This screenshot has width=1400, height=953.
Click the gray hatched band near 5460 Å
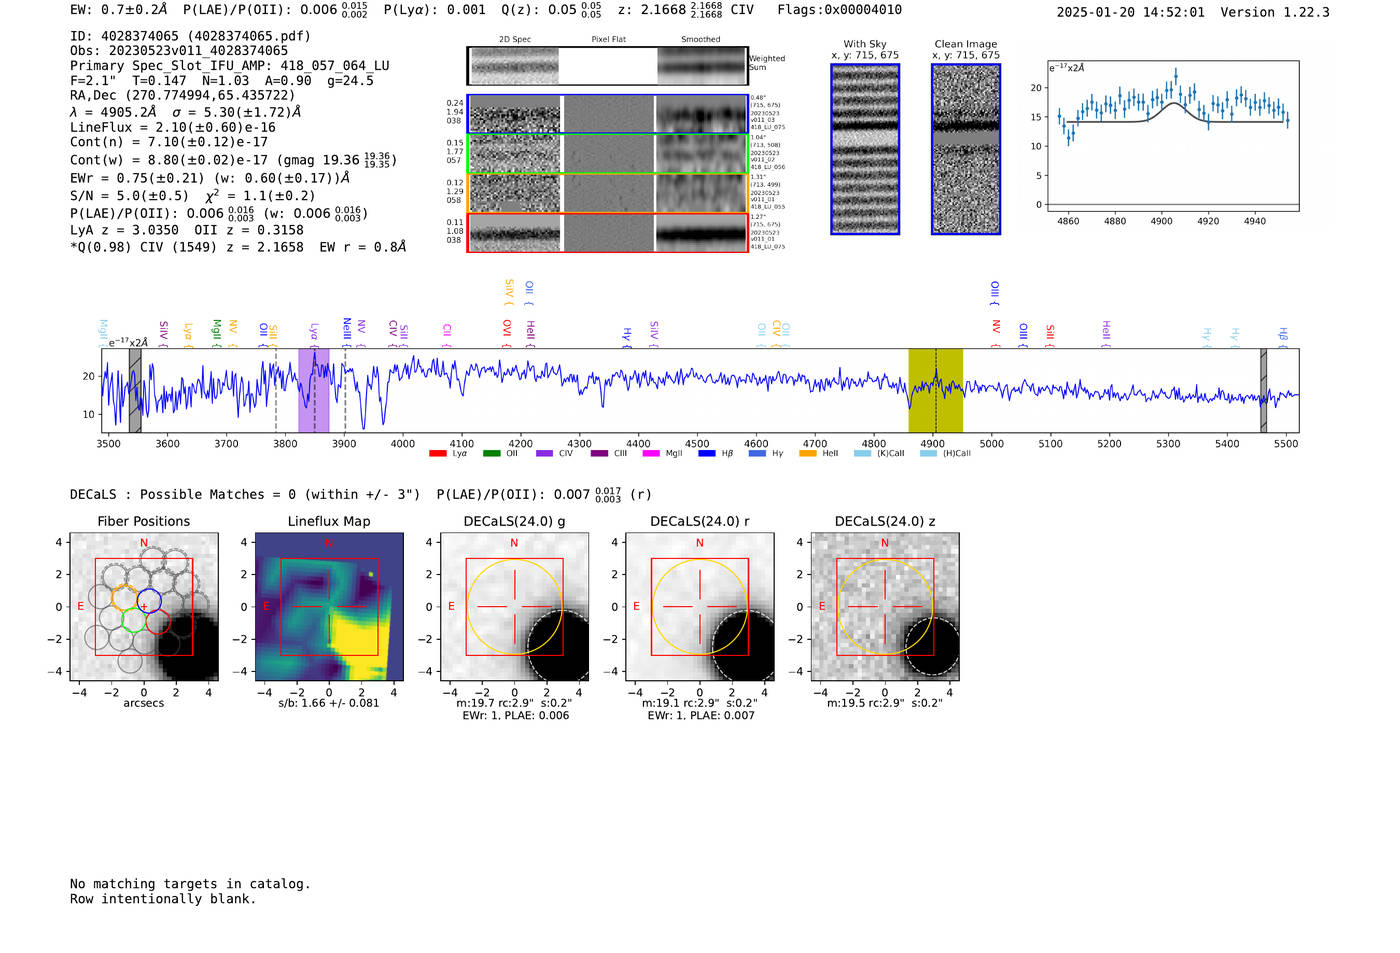1263,391
